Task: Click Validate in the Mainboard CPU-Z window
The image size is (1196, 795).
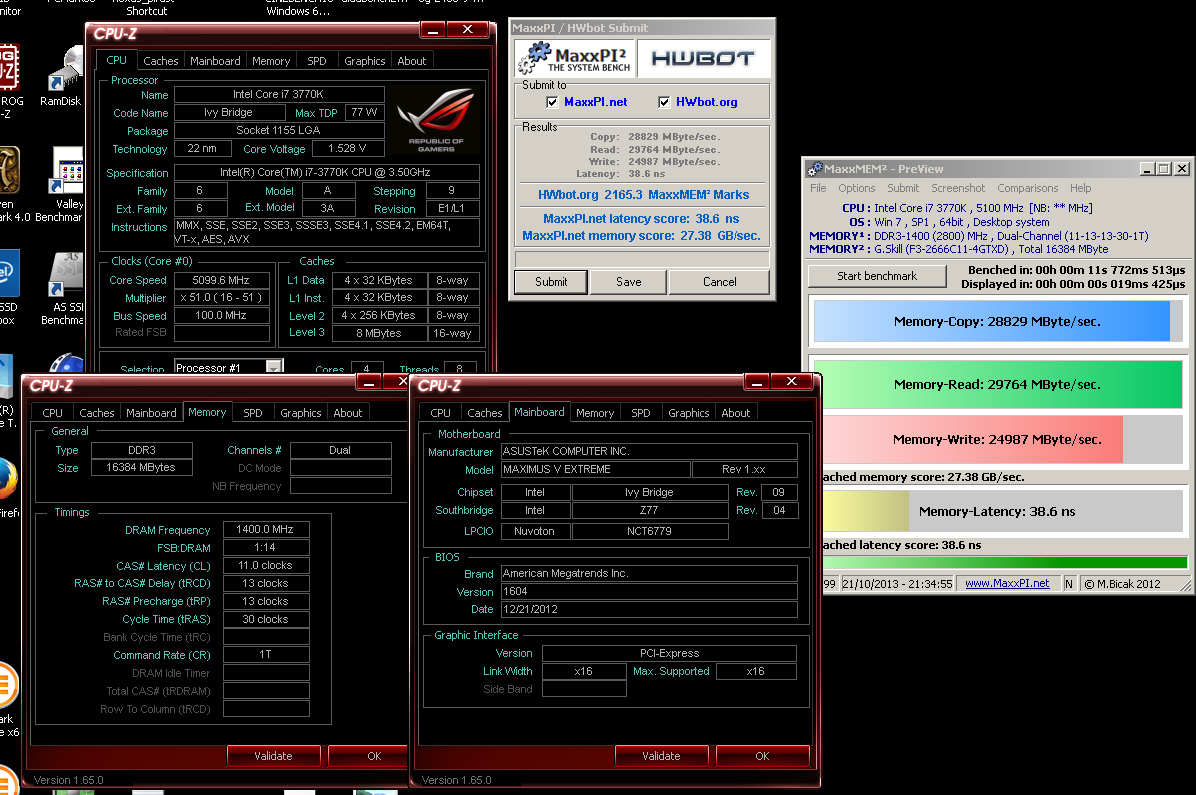Action: pos(661,756)
